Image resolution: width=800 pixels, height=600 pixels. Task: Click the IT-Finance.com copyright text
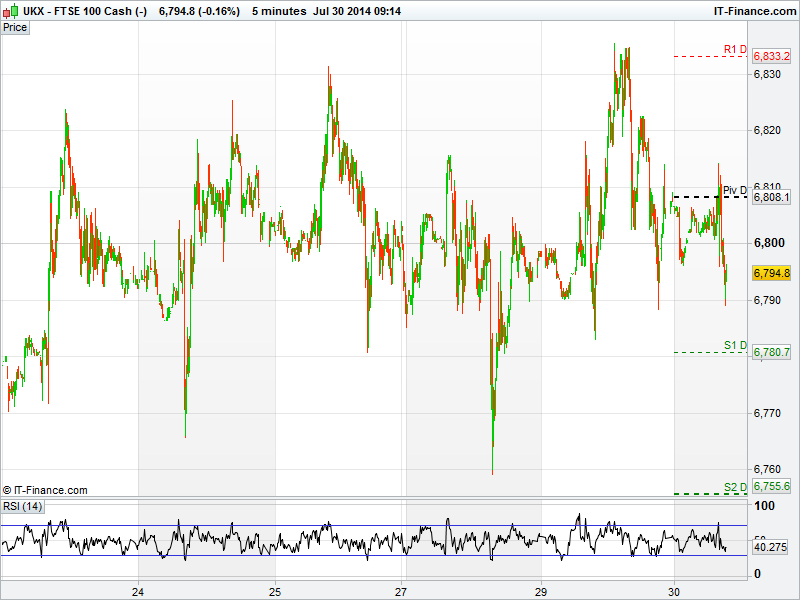pos(45,490)
